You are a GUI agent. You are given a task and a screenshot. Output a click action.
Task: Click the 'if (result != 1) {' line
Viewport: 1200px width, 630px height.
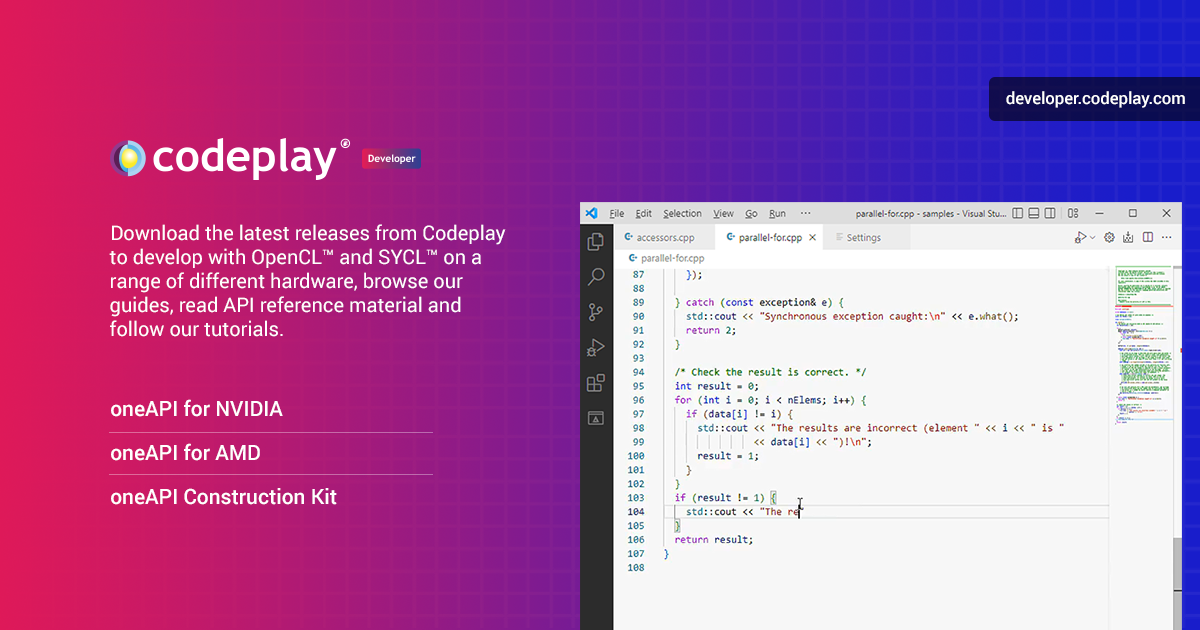click(726, 498)
